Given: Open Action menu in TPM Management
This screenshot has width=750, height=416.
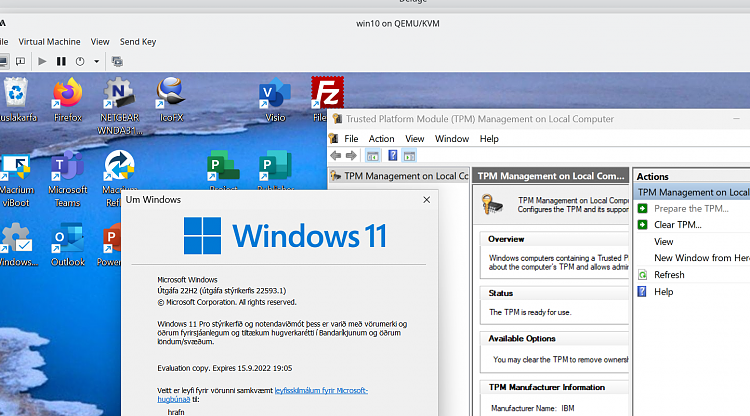Looking at the screenshot, I should pos(381,139).
